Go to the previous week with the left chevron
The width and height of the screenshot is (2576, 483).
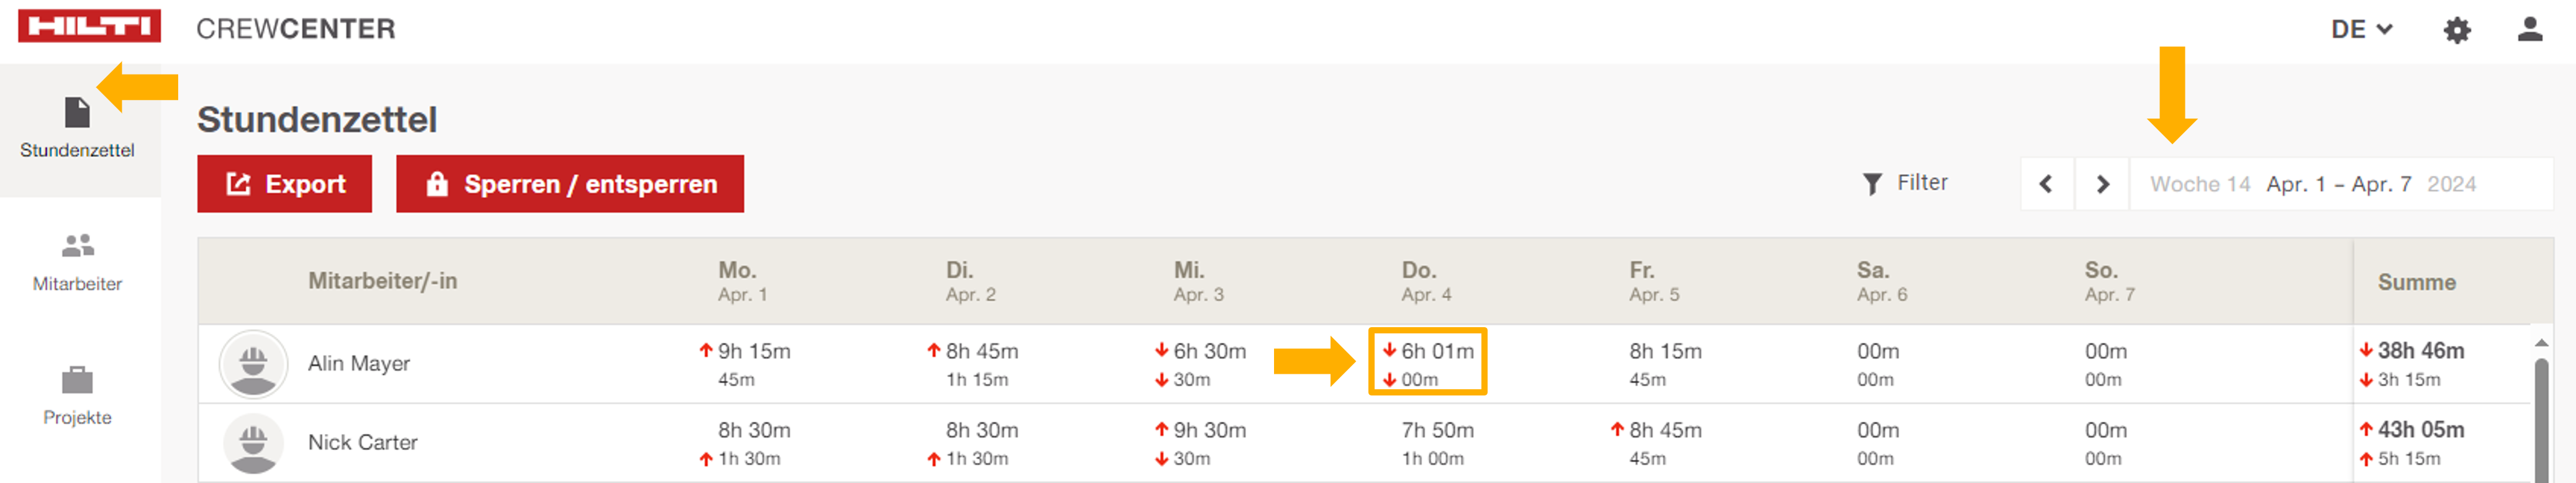2047,183
